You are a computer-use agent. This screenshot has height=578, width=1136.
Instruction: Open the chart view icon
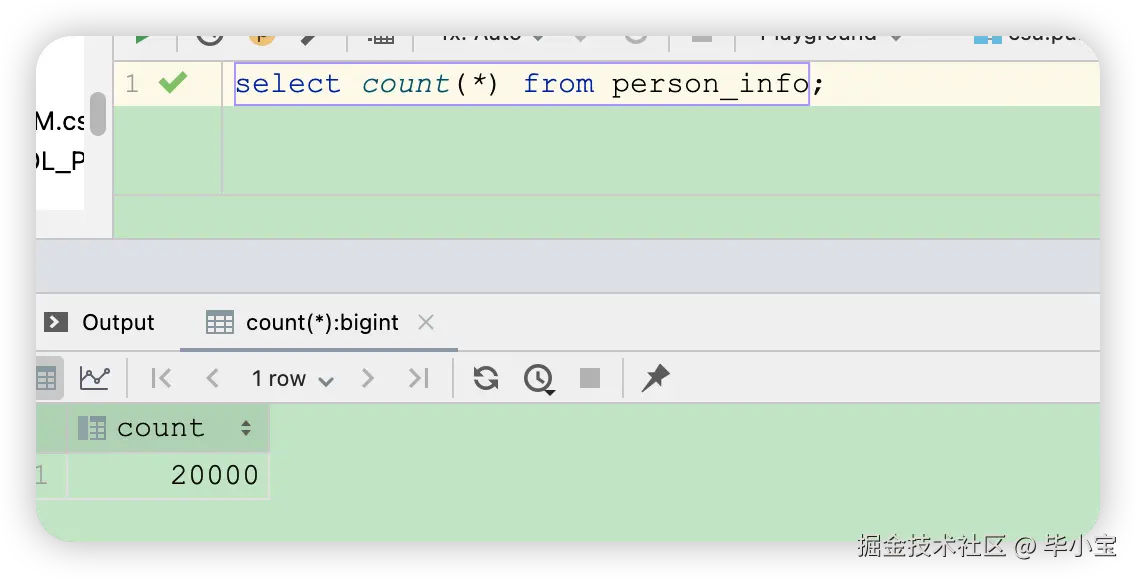(95, 378)
